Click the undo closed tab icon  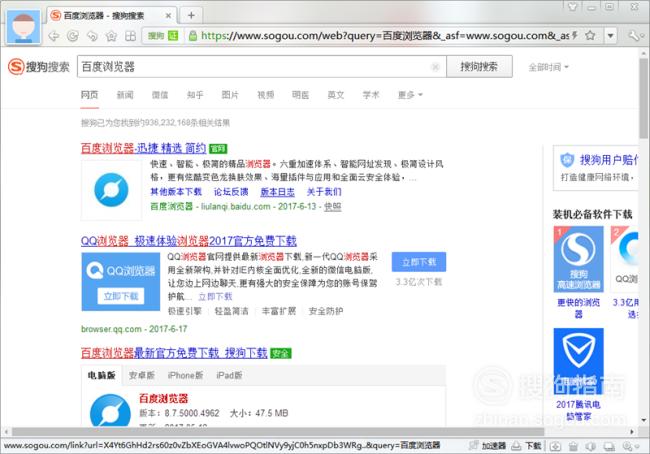tap(92, 36)
